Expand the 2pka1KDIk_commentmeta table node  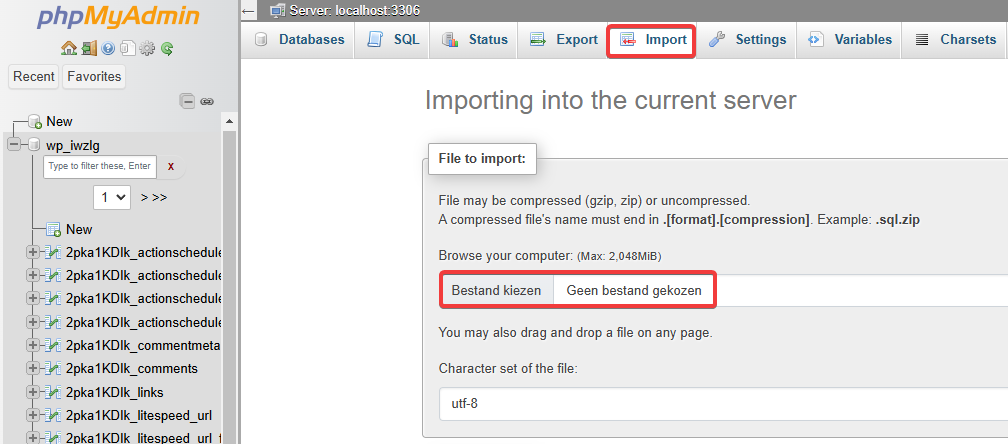[x=32, y=345]
